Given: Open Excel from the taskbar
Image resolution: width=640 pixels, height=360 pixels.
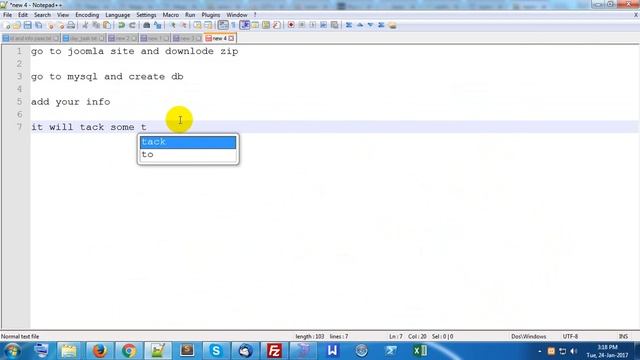Looking at the screenshot, I should pyautogui.click(x=420, y=351).
